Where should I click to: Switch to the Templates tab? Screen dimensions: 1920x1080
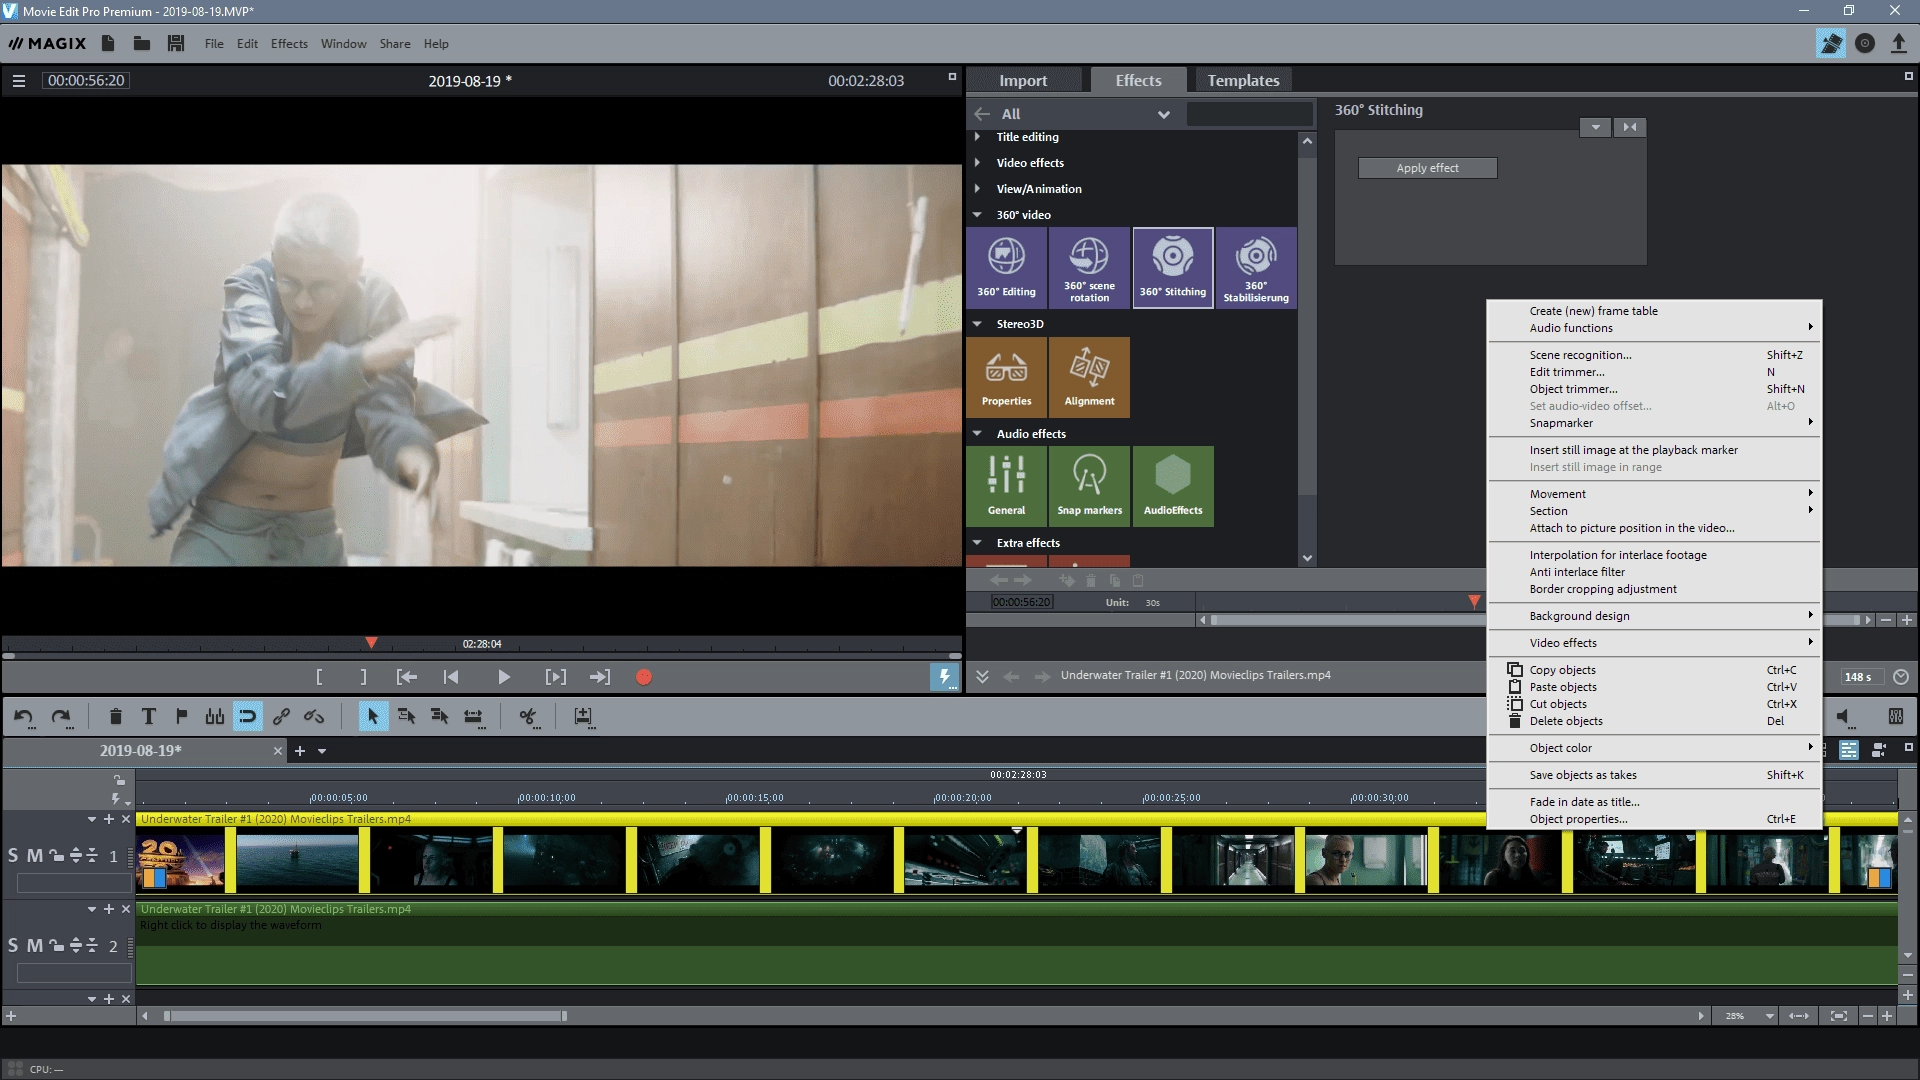click(x=1243, y=80)
